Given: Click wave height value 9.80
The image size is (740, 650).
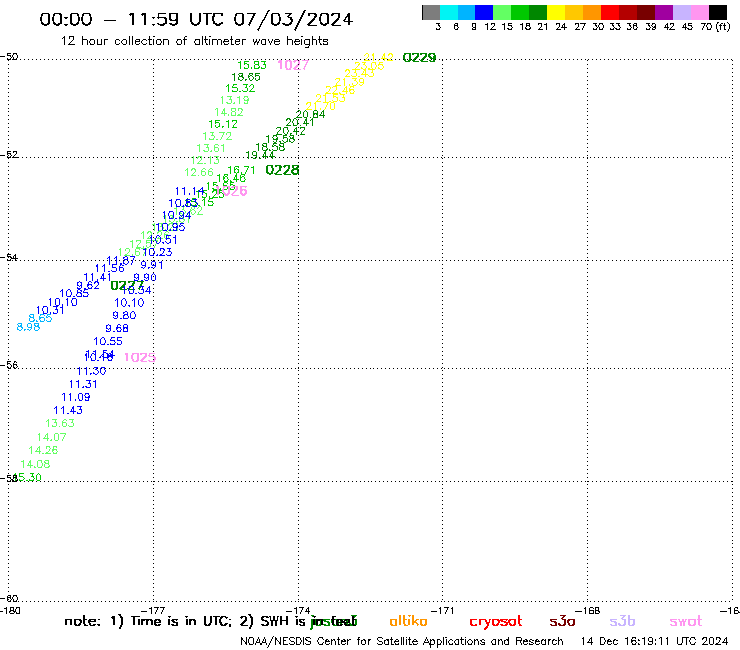Looking at the screenshot, I should click(x=124, y=315).
